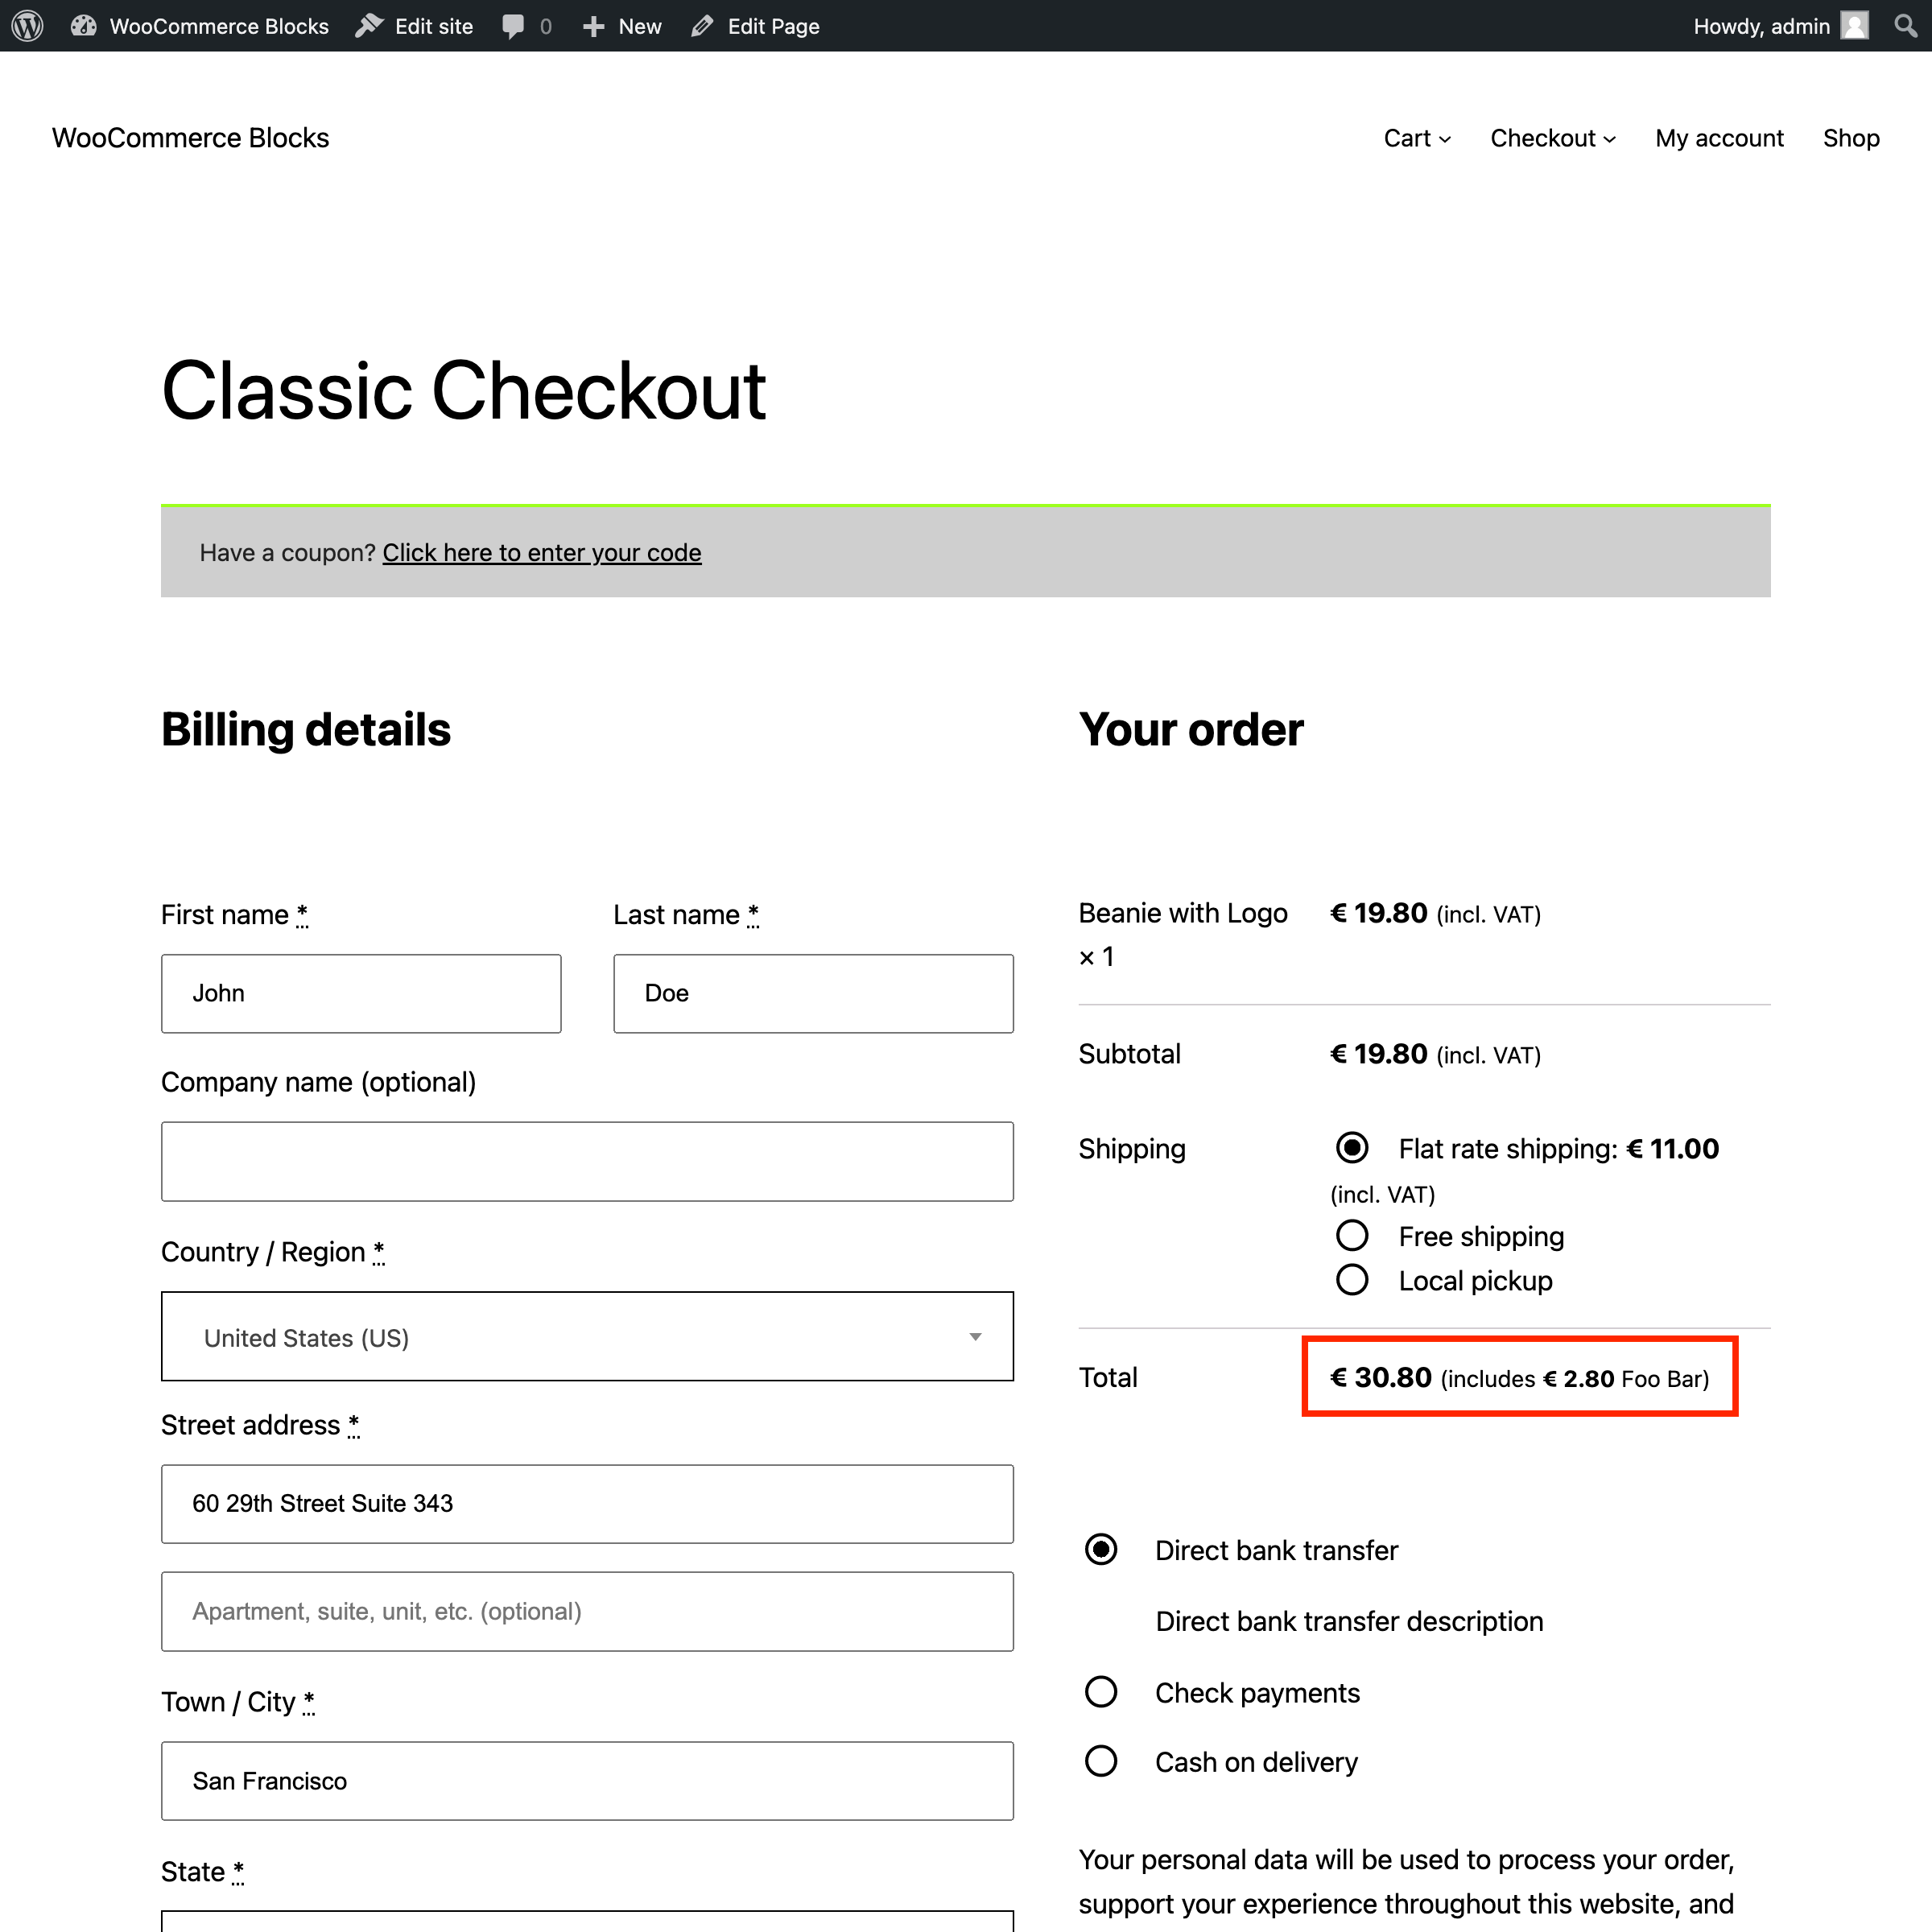Choose Check payments as payment method

(x=1101, y=1692)
